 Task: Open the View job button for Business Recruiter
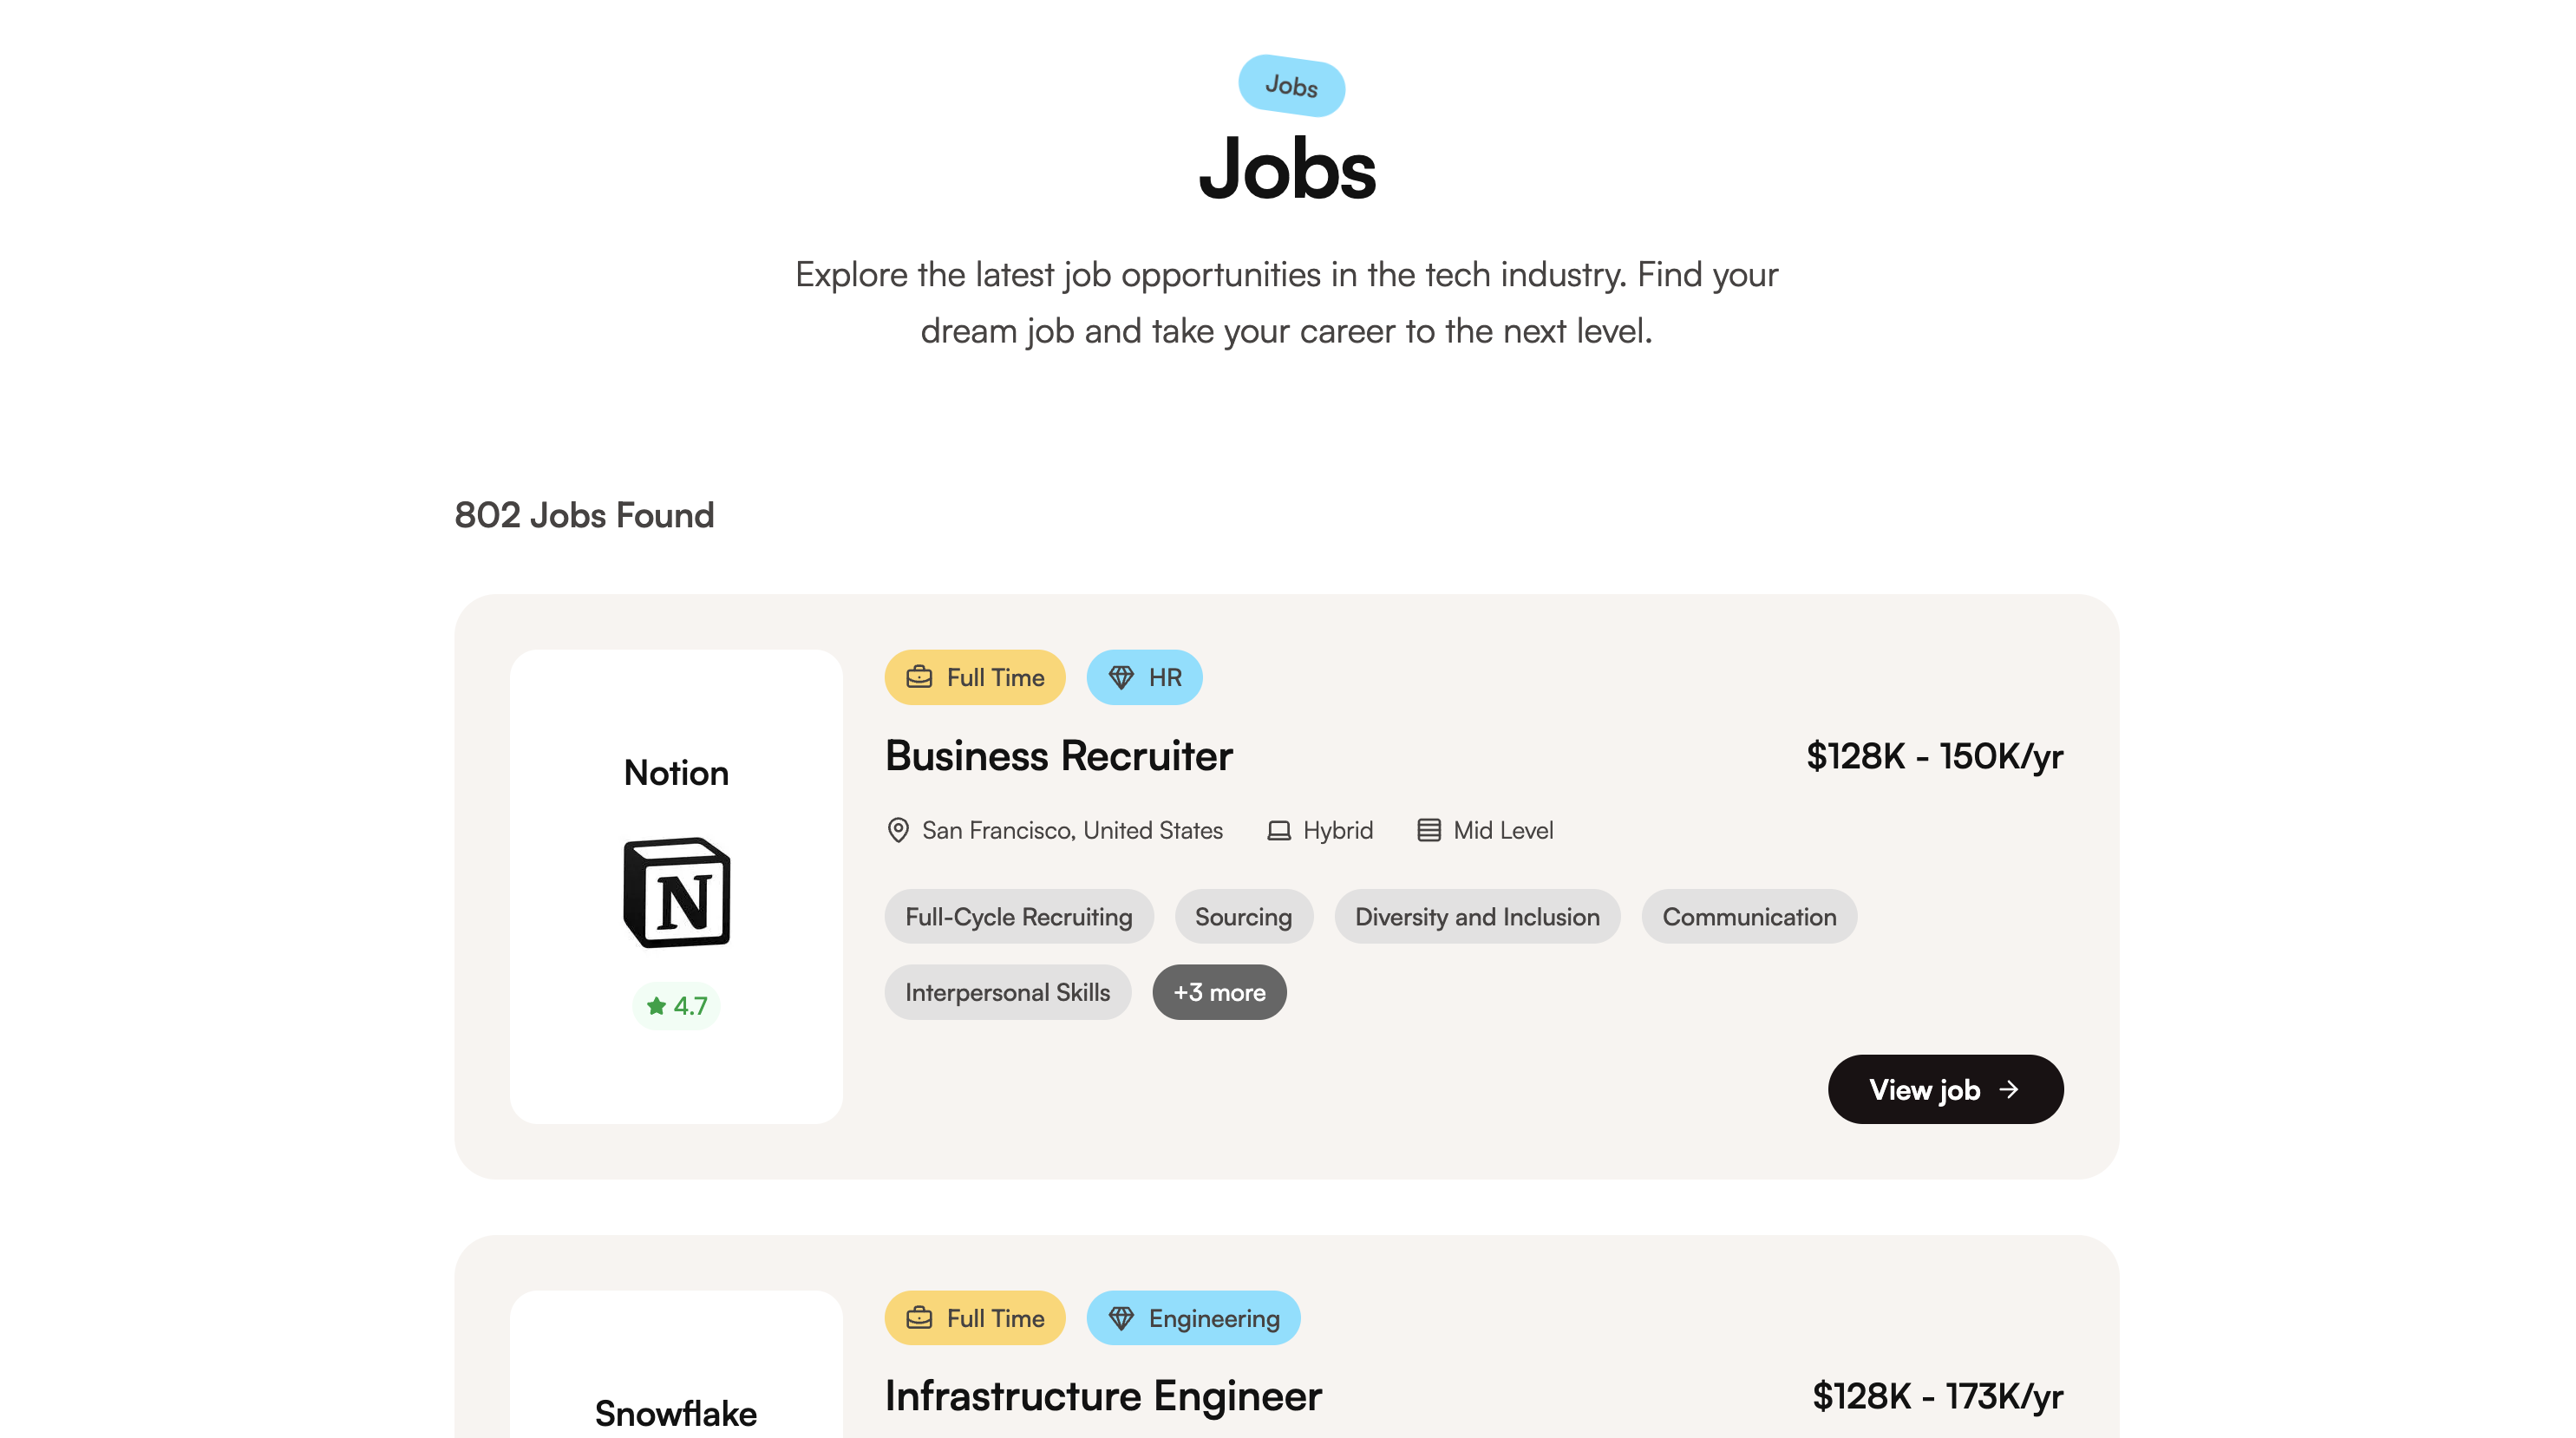click(x=1945, y=1089)
